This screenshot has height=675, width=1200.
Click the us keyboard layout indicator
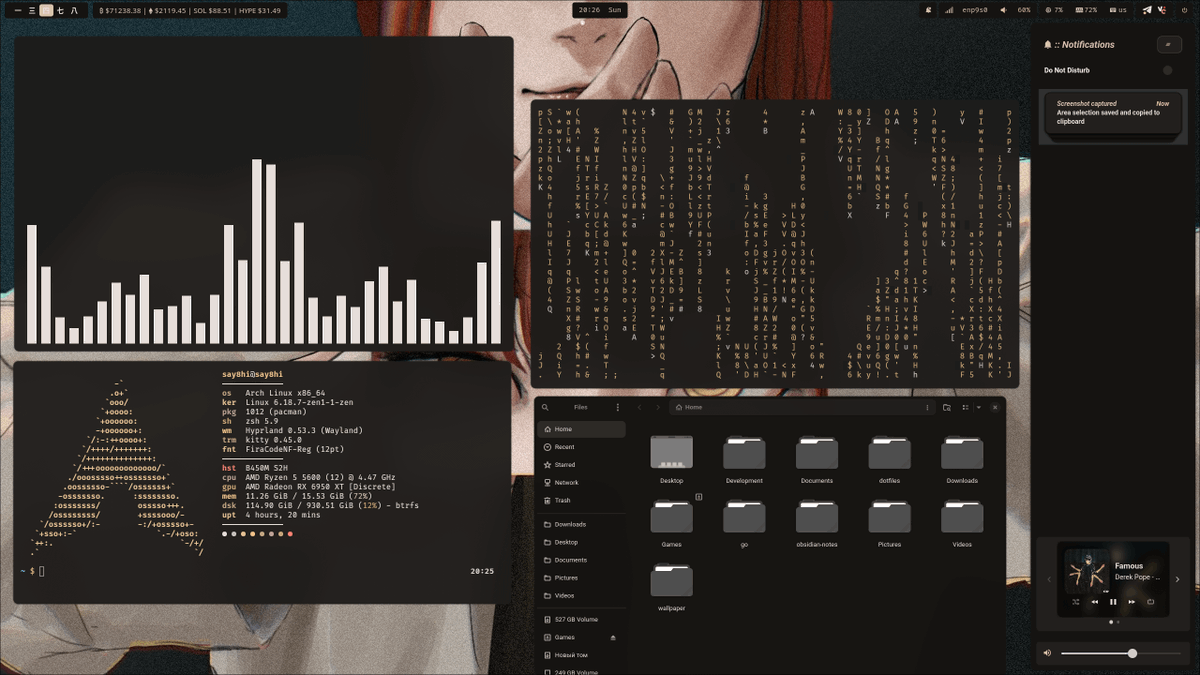[1120, 10]
